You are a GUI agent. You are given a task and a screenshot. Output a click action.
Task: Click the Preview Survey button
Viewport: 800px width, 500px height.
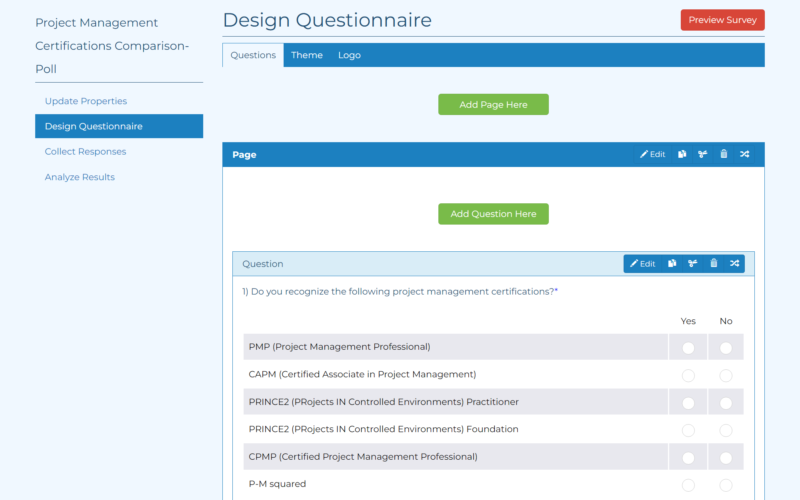(722, 20)
